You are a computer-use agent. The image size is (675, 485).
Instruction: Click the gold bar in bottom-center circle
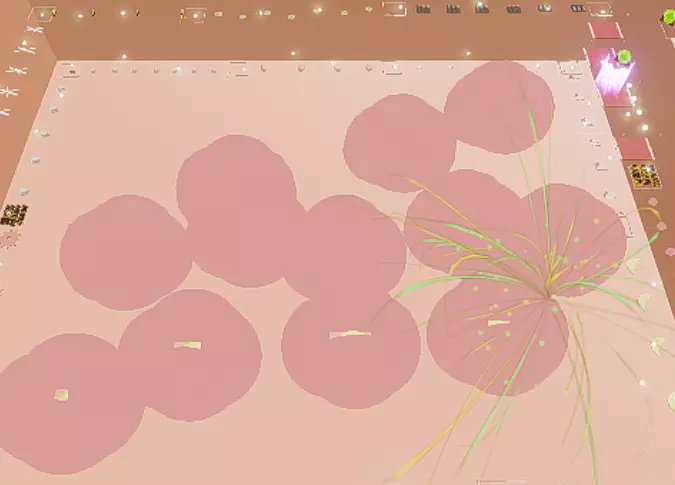349,335
